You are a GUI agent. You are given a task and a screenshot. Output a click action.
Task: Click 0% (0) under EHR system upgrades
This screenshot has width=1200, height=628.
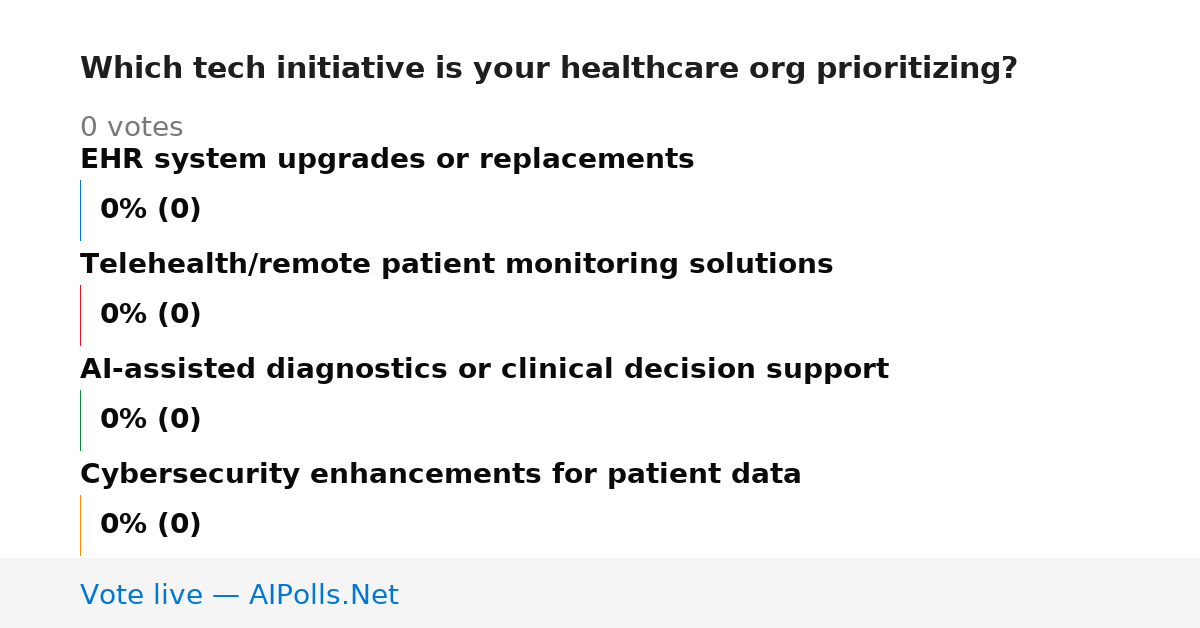[x=151, y=210]
